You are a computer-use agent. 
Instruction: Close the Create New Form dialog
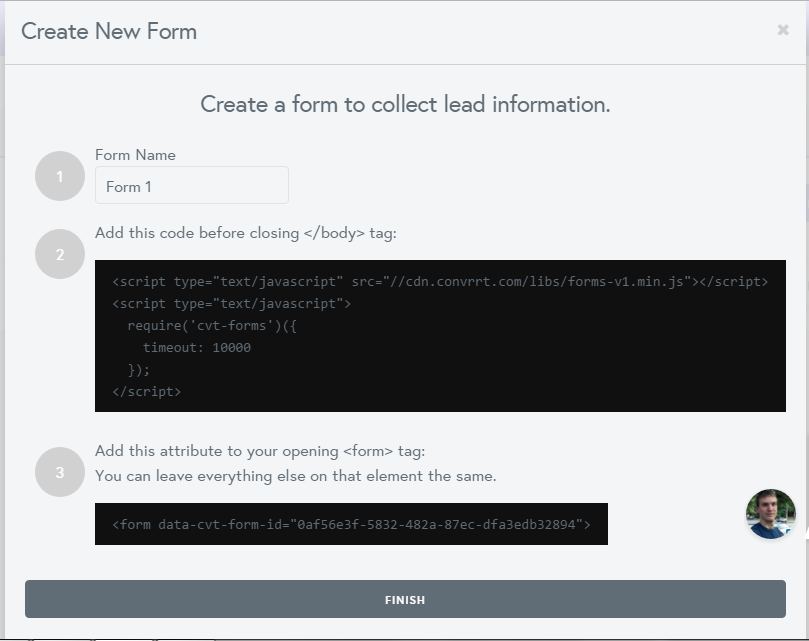point(783,30)
